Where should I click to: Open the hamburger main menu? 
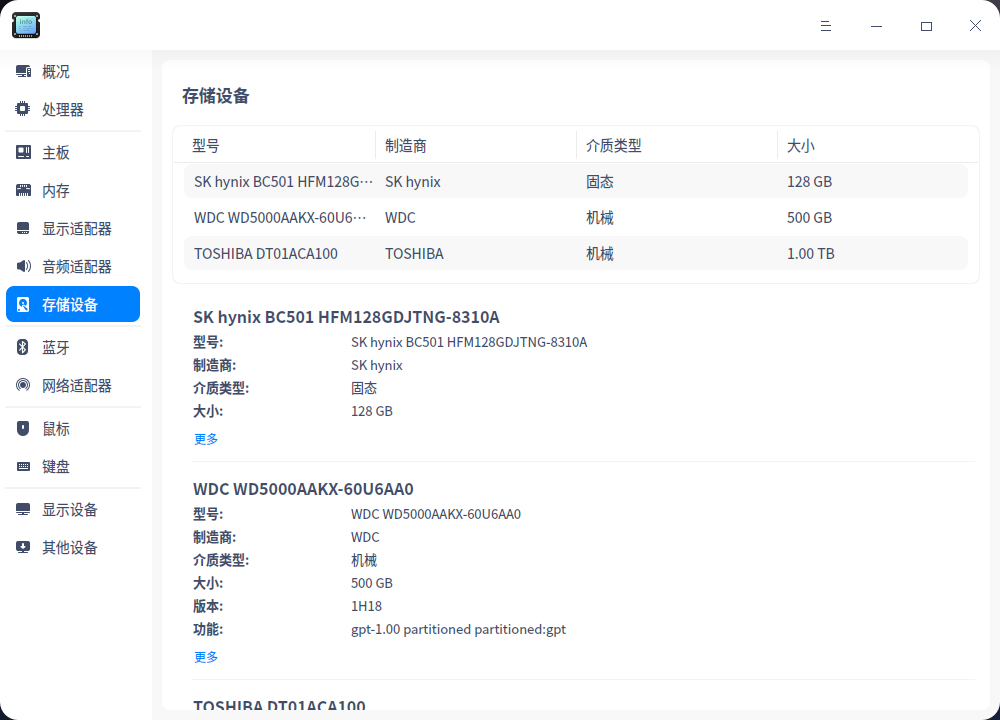(826, 26)
